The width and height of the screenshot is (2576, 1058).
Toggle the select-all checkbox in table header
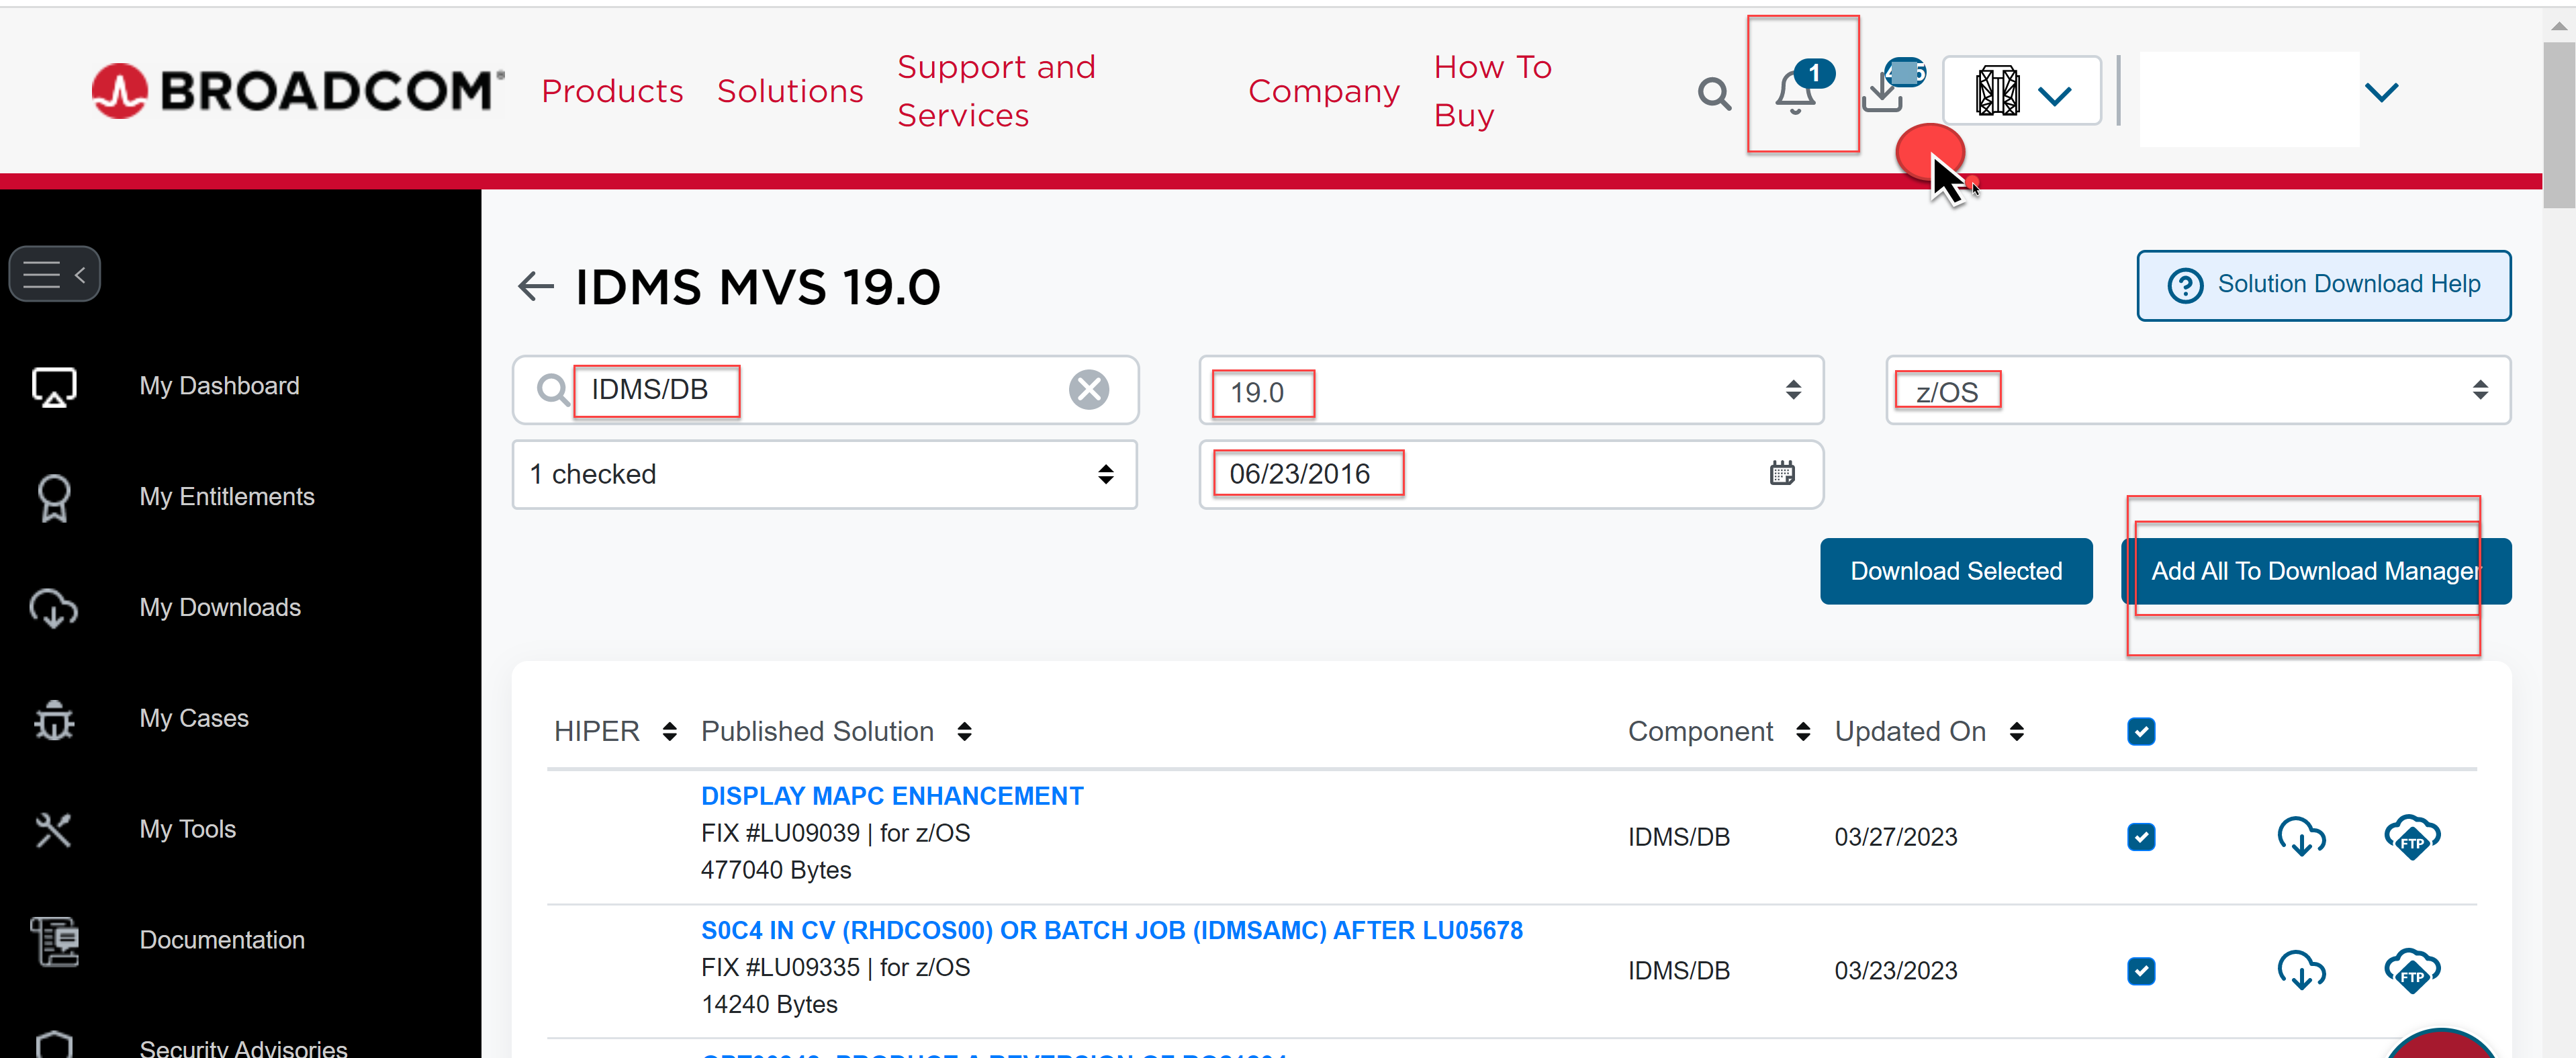point(2140,732)
